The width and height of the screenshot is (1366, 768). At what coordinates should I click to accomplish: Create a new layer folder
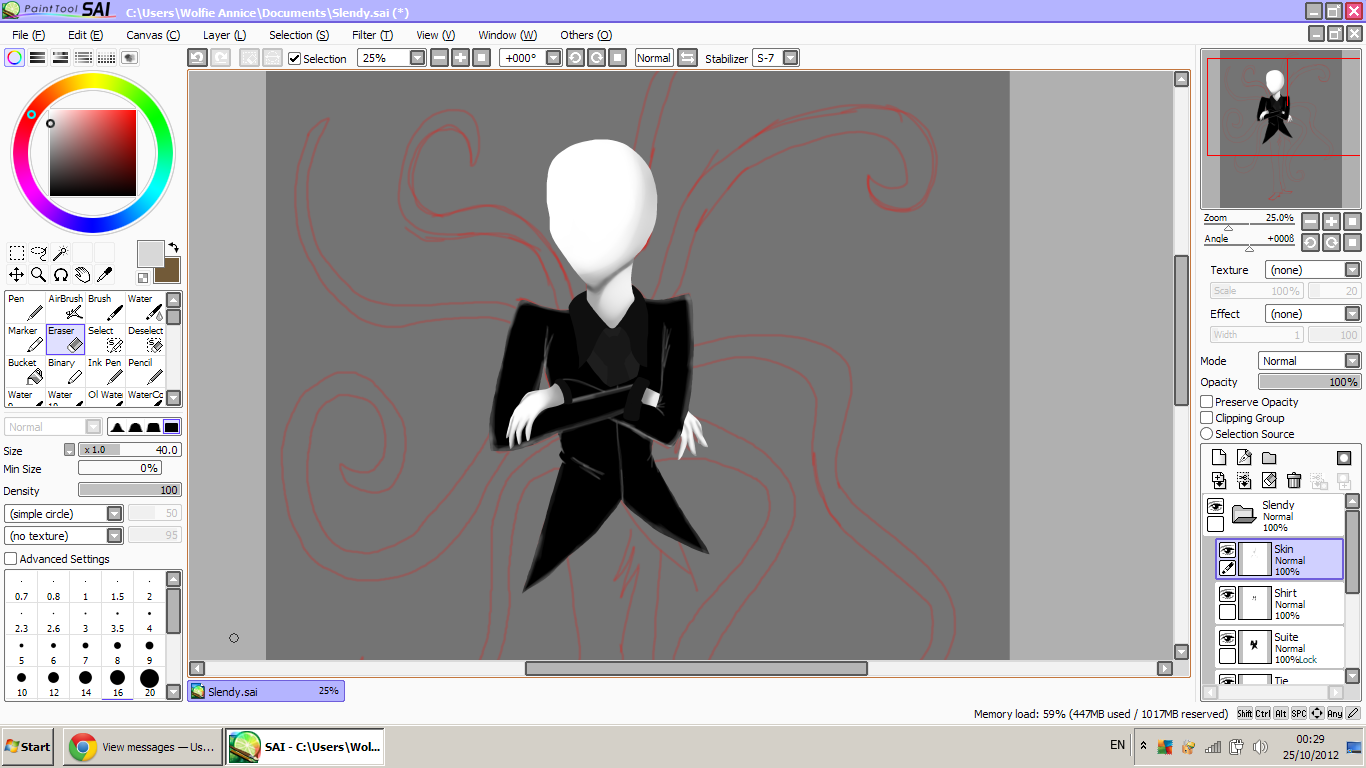(x=1269, y=458)
